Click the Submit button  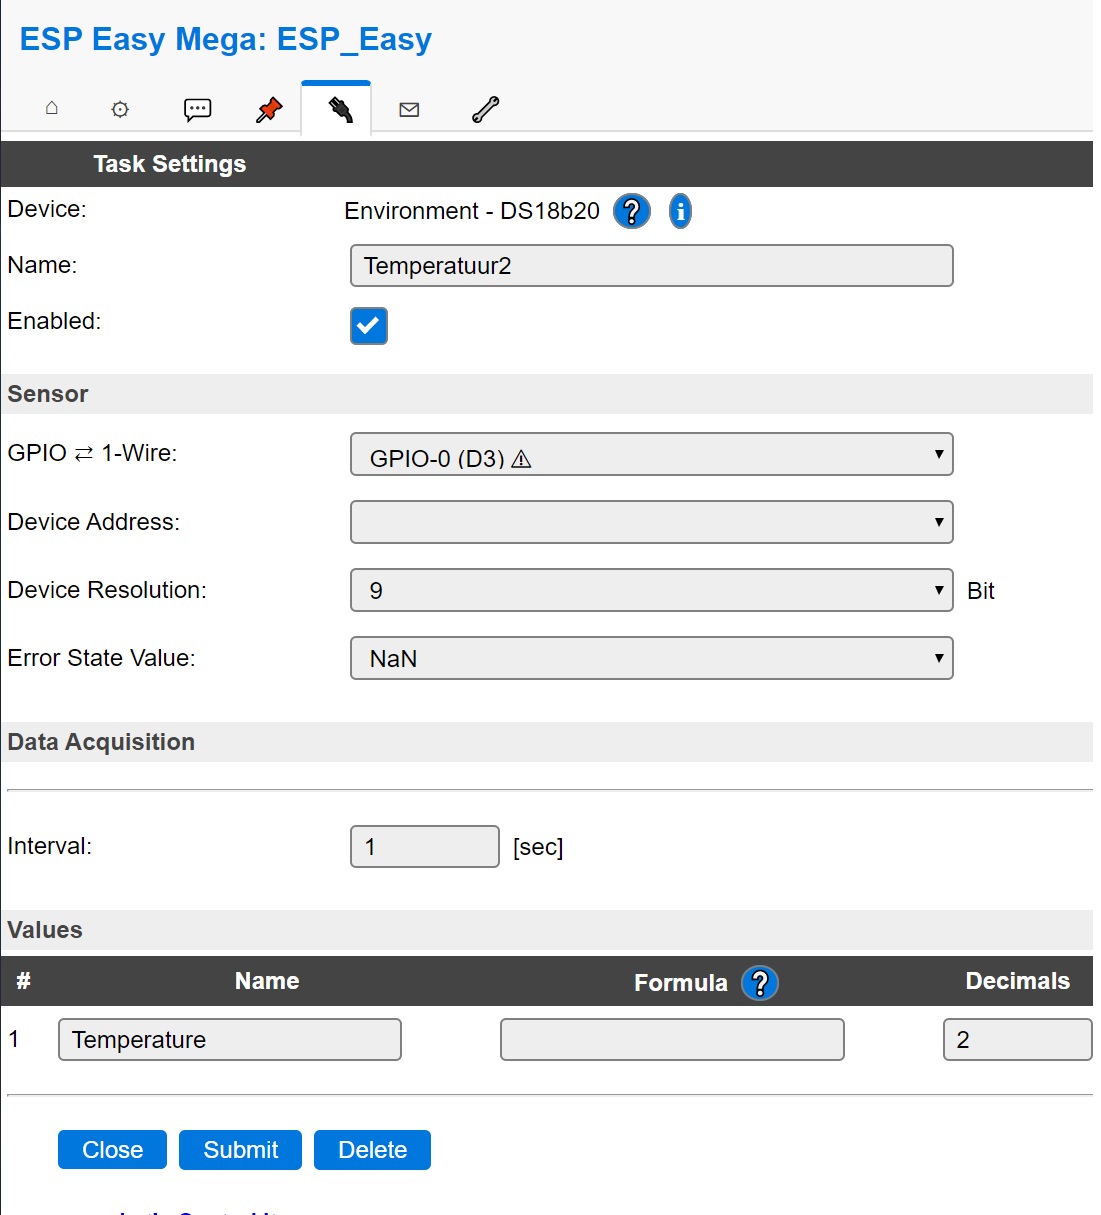pyautogui.click(x=240, y=1150)
